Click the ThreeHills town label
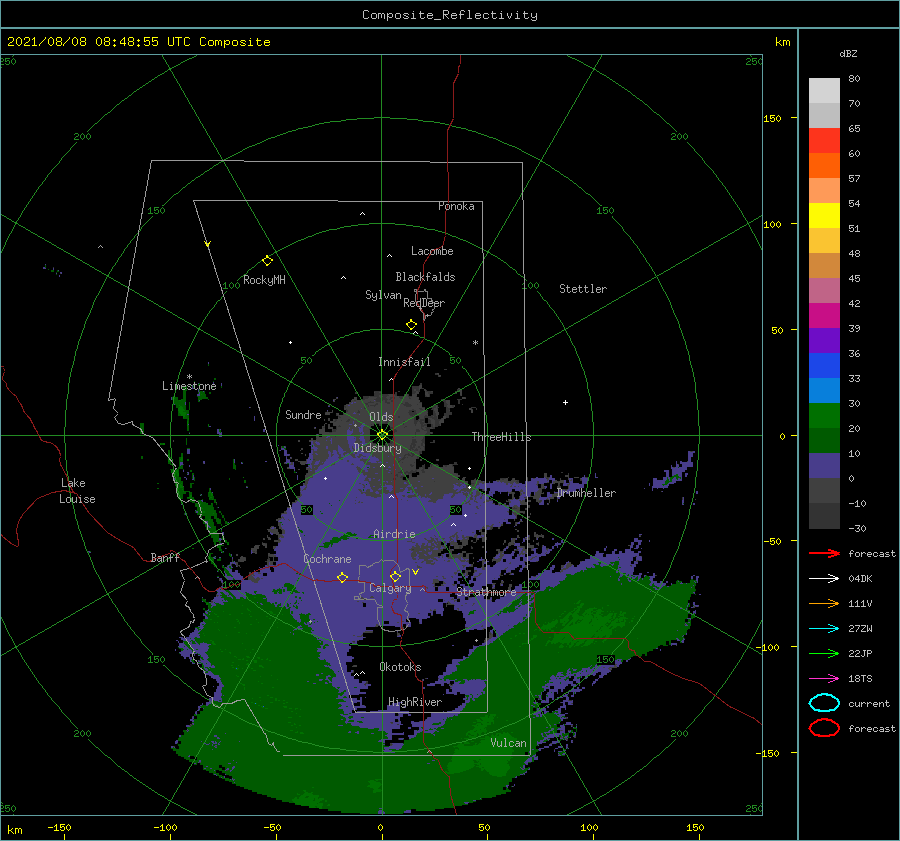This screenshot has height=841, width=900. pos(502,437)
